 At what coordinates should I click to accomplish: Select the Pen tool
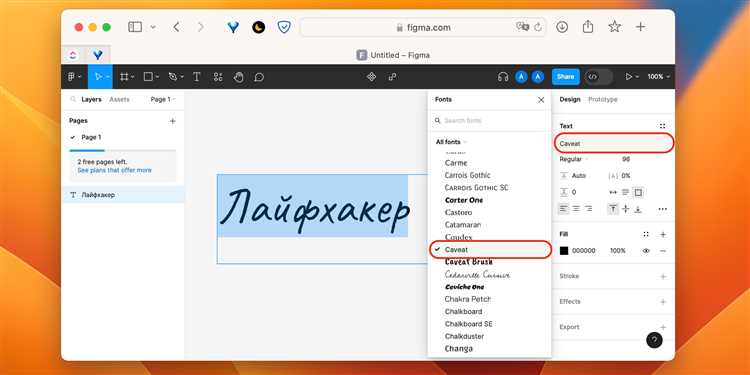(x=173, y=77)
